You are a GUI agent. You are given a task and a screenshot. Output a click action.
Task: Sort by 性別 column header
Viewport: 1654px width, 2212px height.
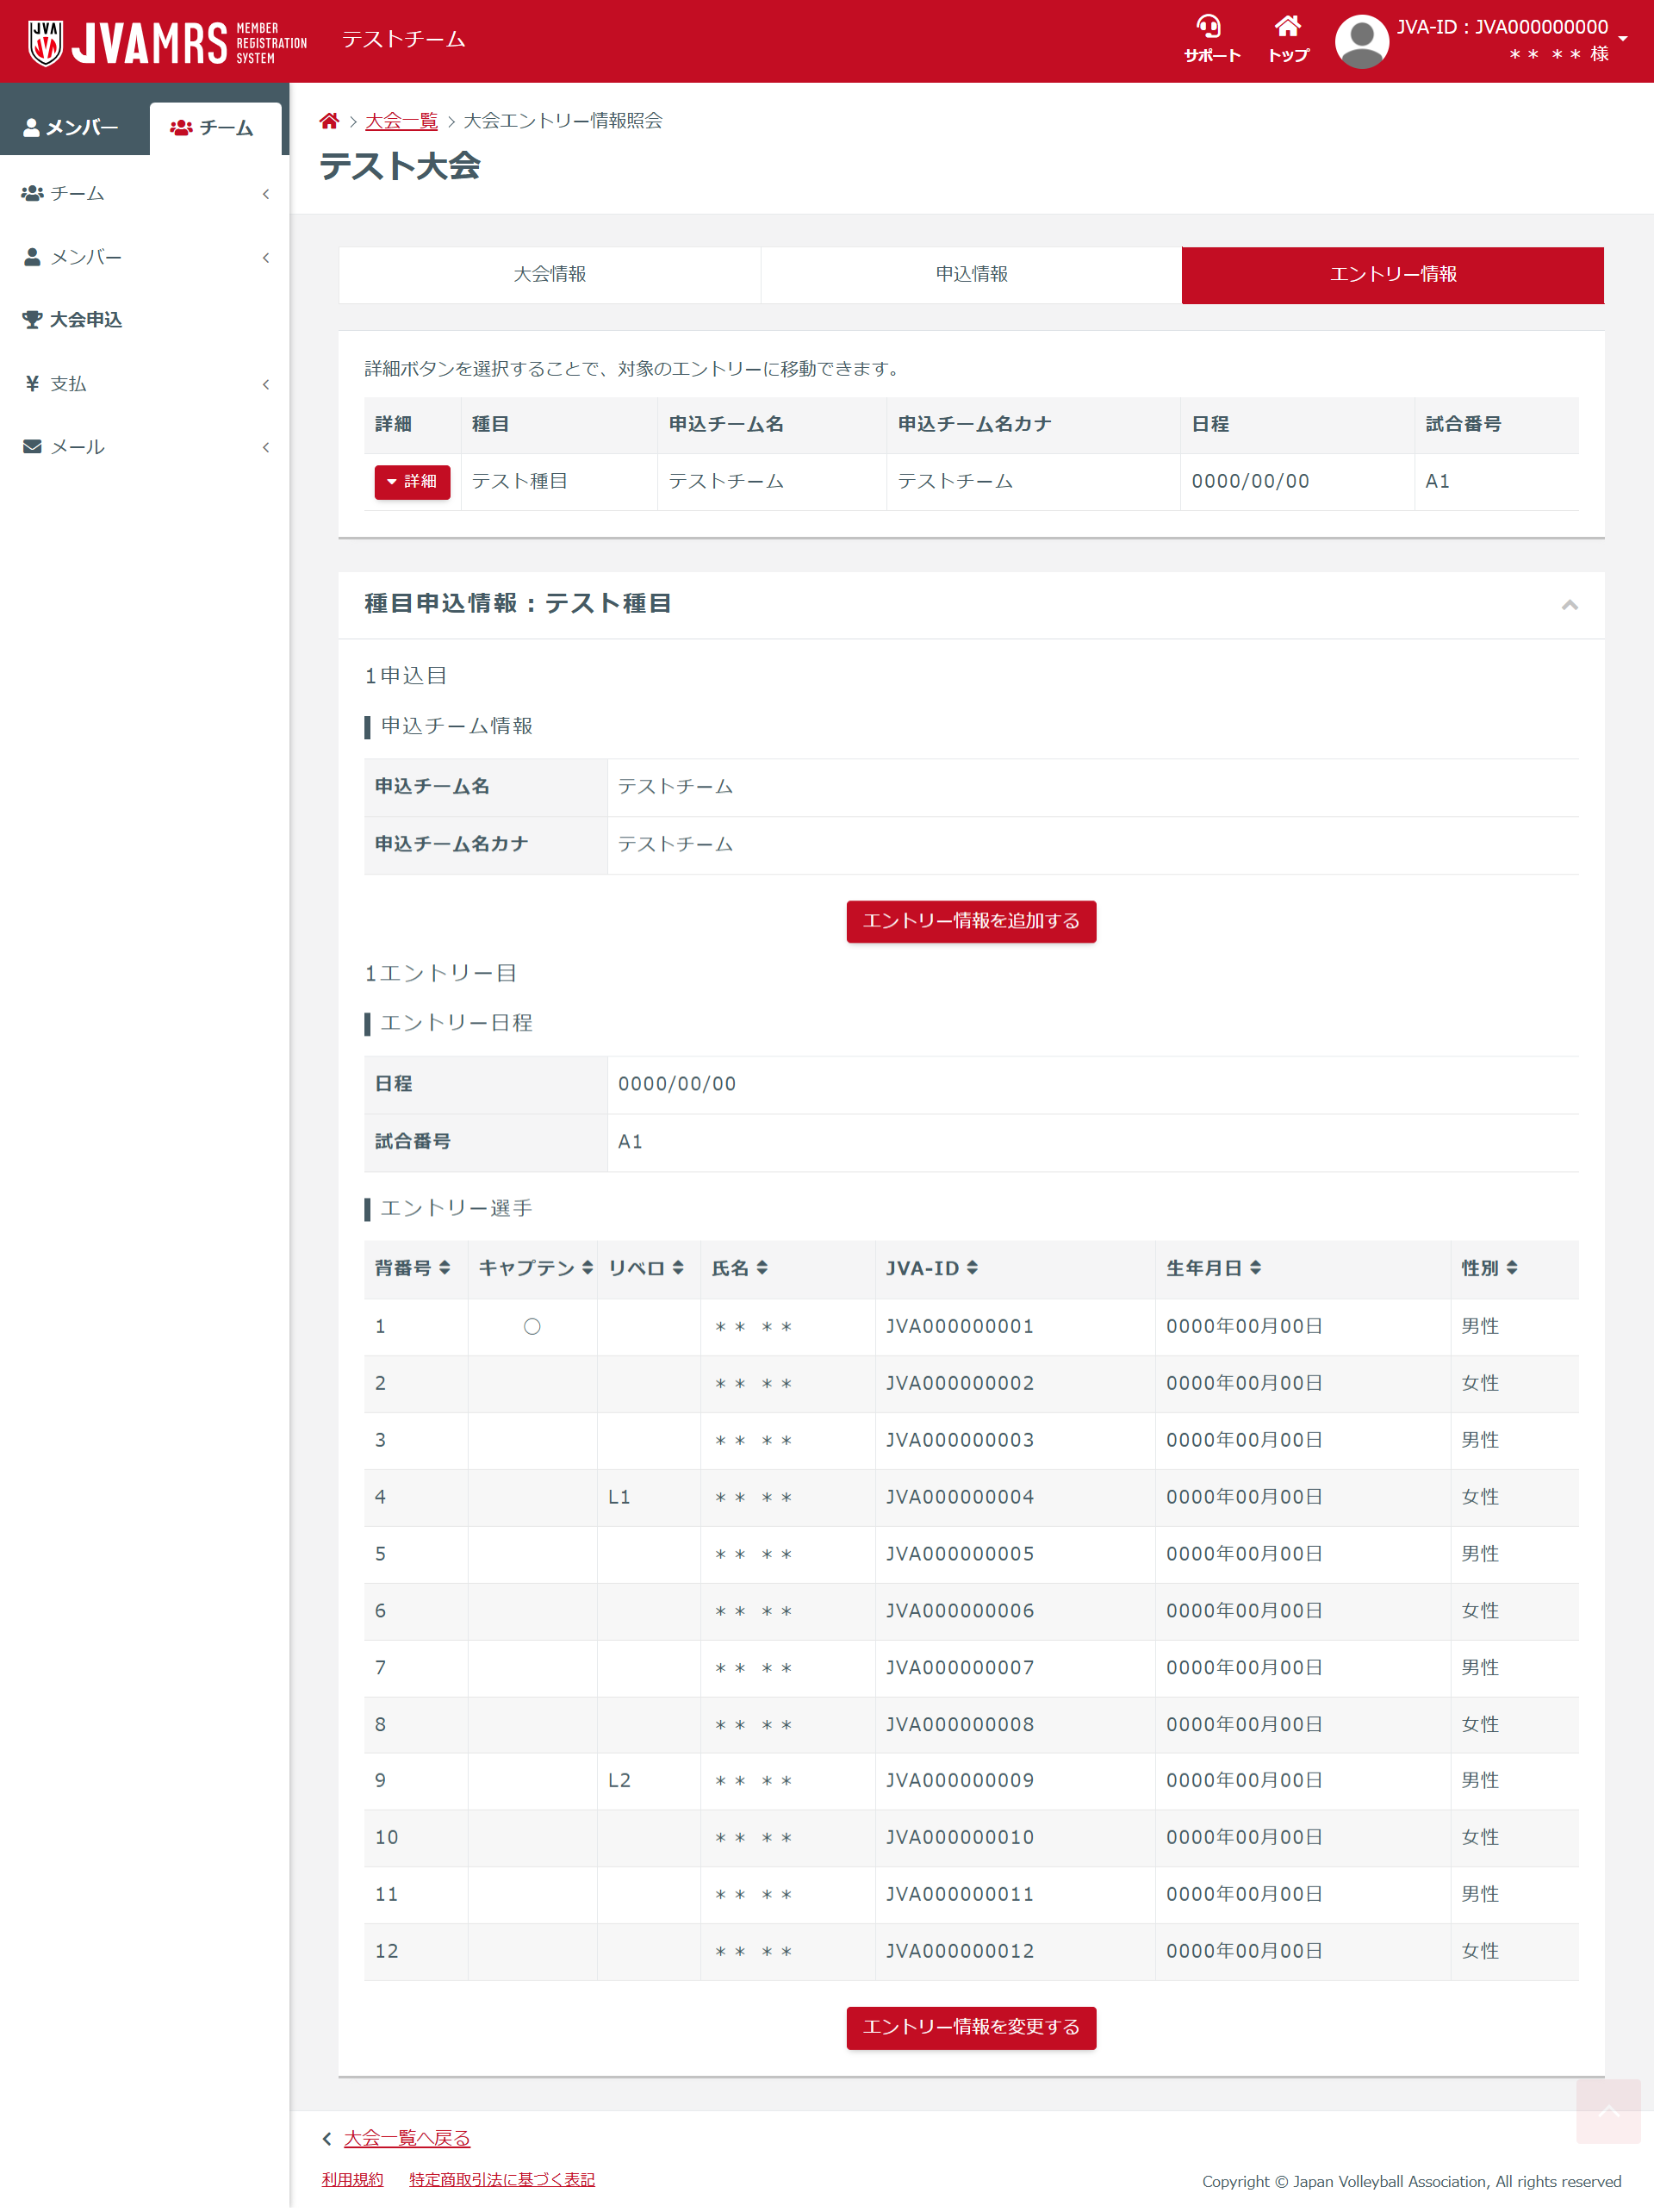pyautogui.click(x=1512, y=1268)
